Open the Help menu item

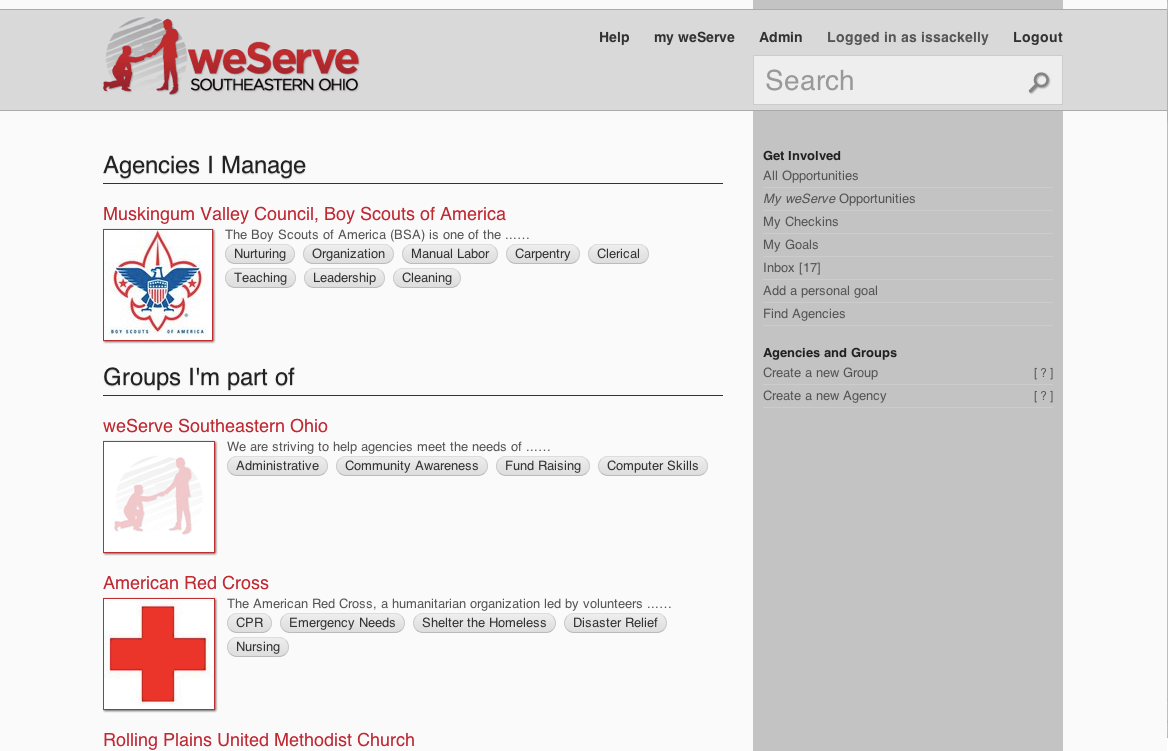coord(614,37)
